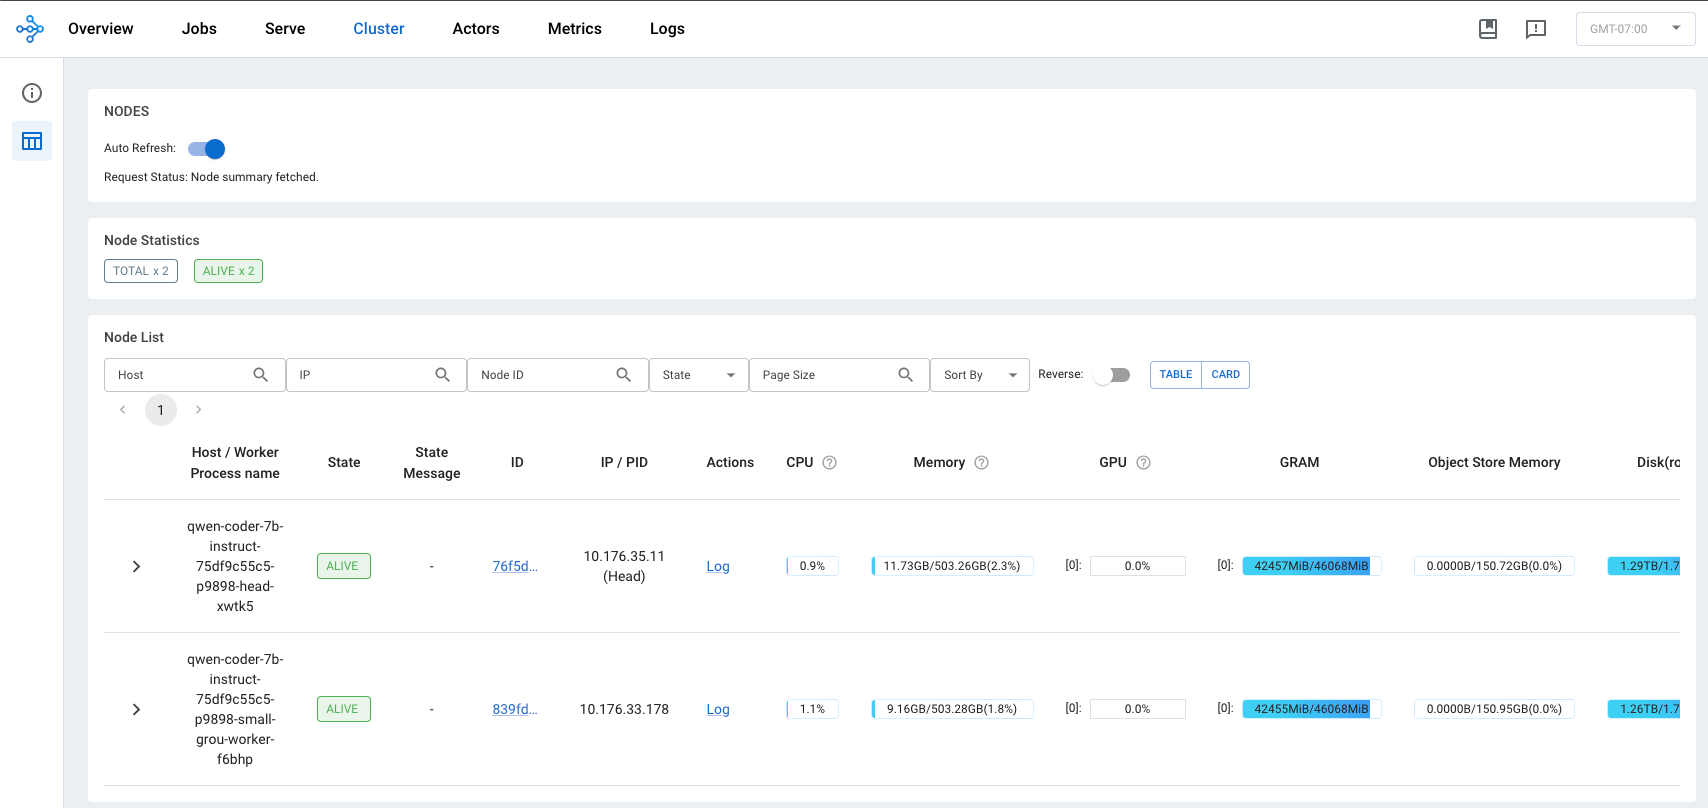
Task: Enable the Reverse sort toggle
Action: tap(1111, 375)
